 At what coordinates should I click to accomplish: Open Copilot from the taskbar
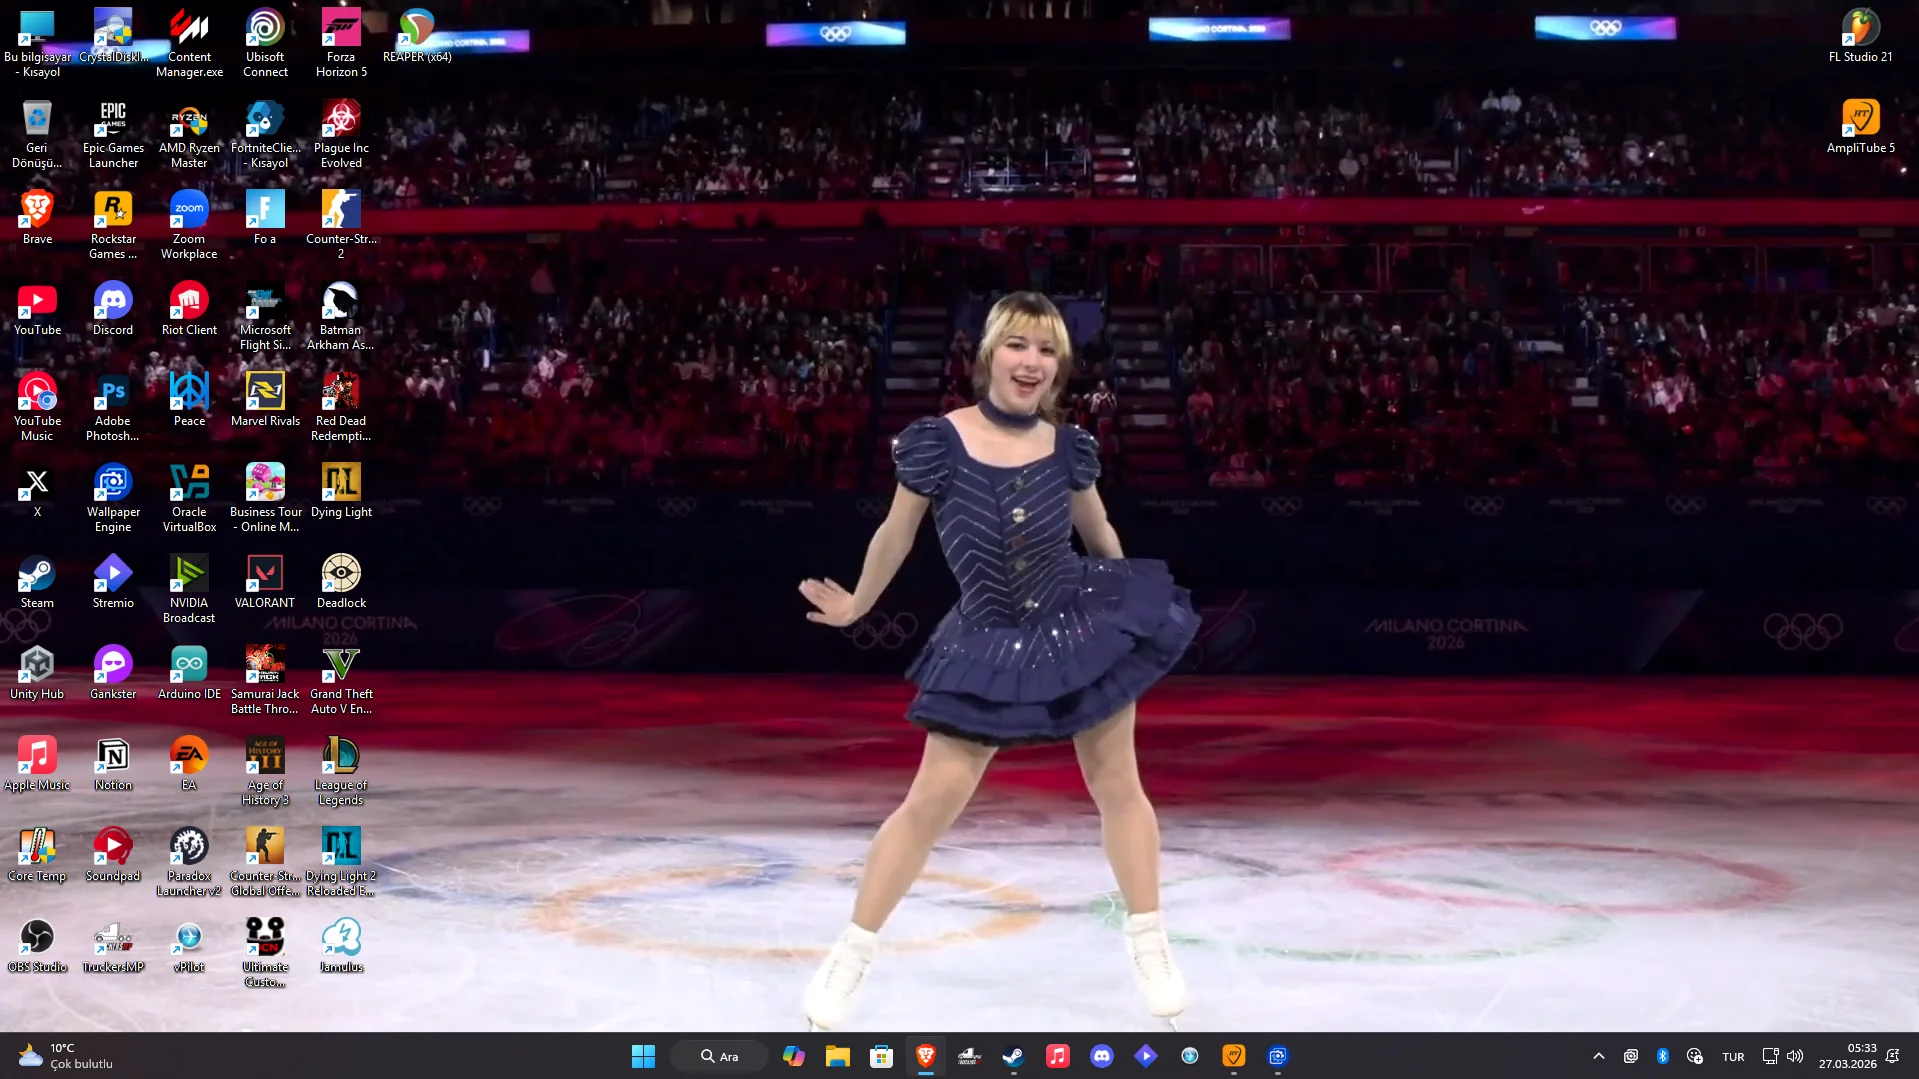click(793, 1056)
